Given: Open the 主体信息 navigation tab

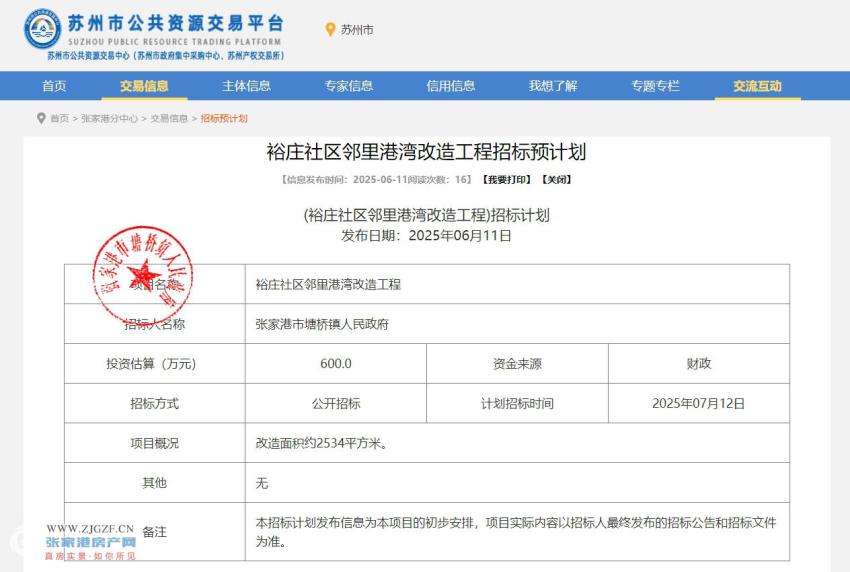Looking at the screenshot, I should [x=246, y=86].
